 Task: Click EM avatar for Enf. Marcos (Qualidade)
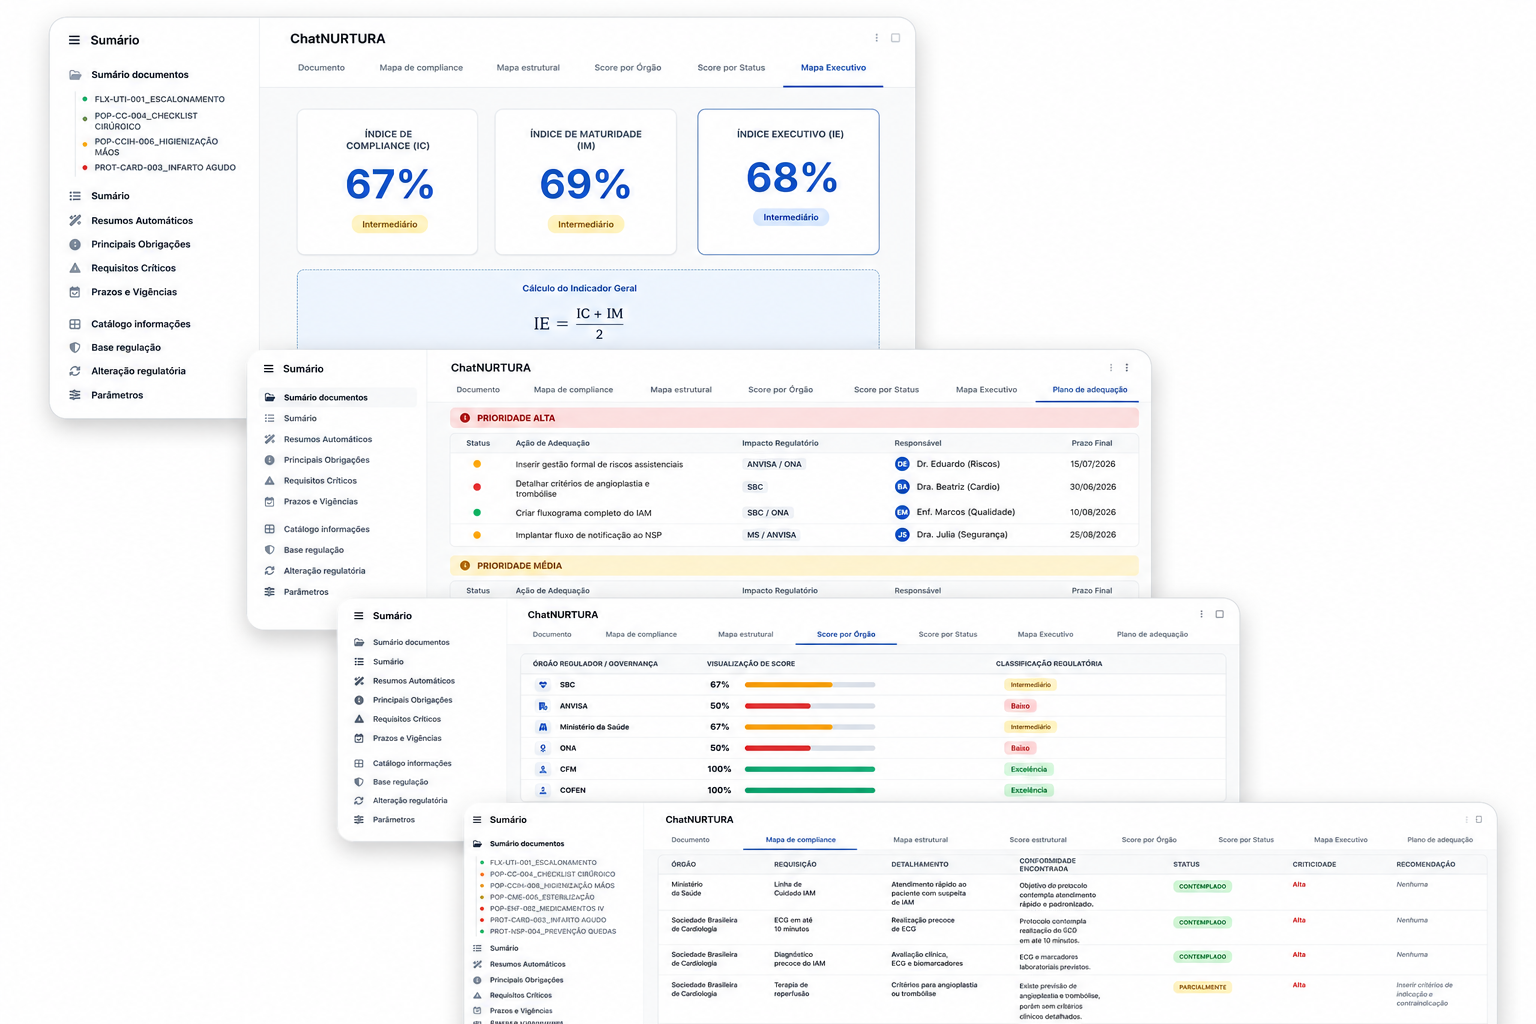[902, 512]
